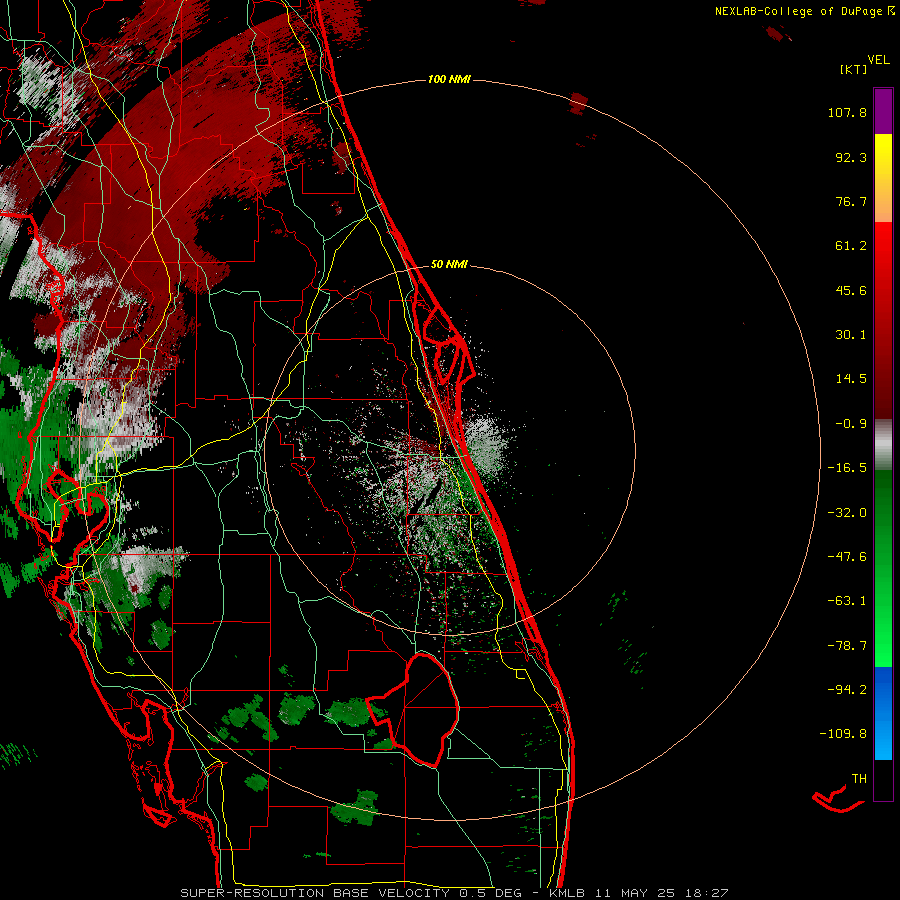Click the 92.3 legend value
The image size is (900, 900).
(851, 157)
